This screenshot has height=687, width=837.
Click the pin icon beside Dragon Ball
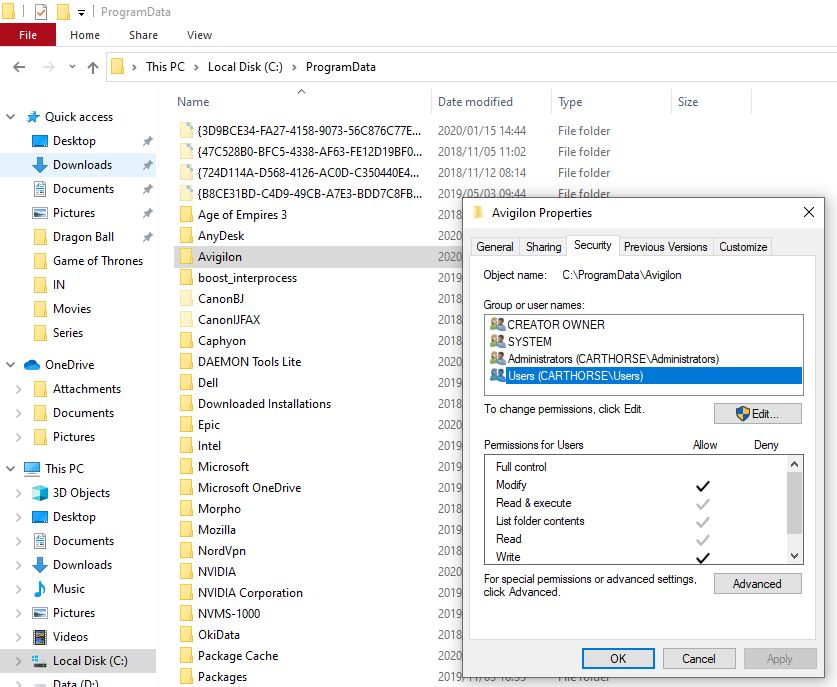click(x=148, y=237)
